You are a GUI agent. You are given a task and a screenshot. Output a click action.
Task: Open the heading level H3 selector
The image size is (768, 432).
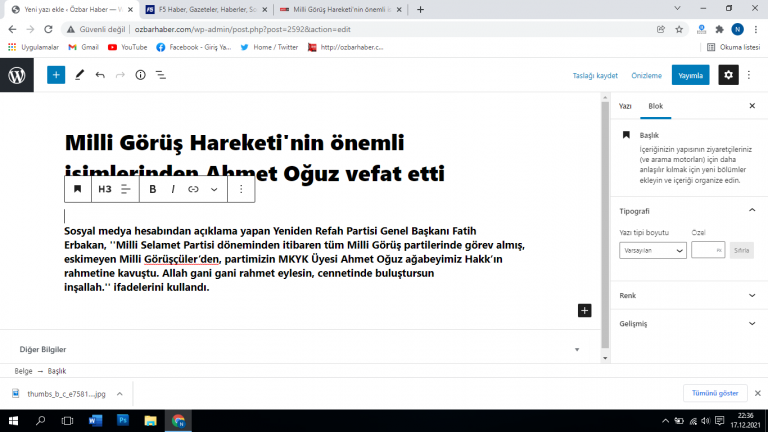105,189
